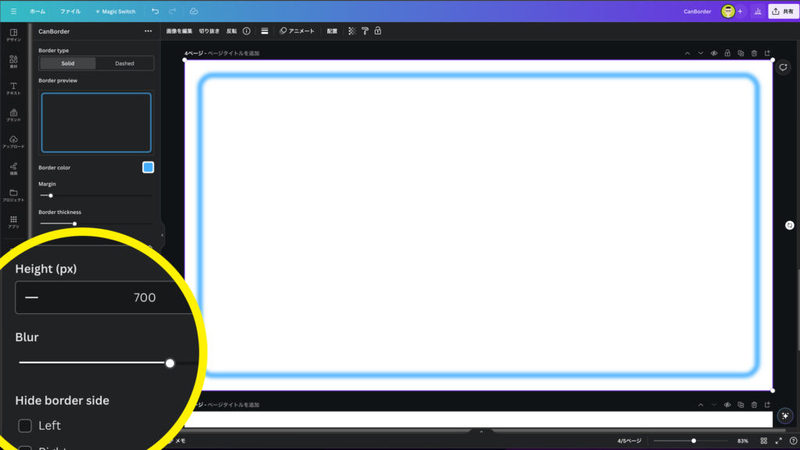
Task: Click the border preview thumbnail
Action: tap(96, 122)
